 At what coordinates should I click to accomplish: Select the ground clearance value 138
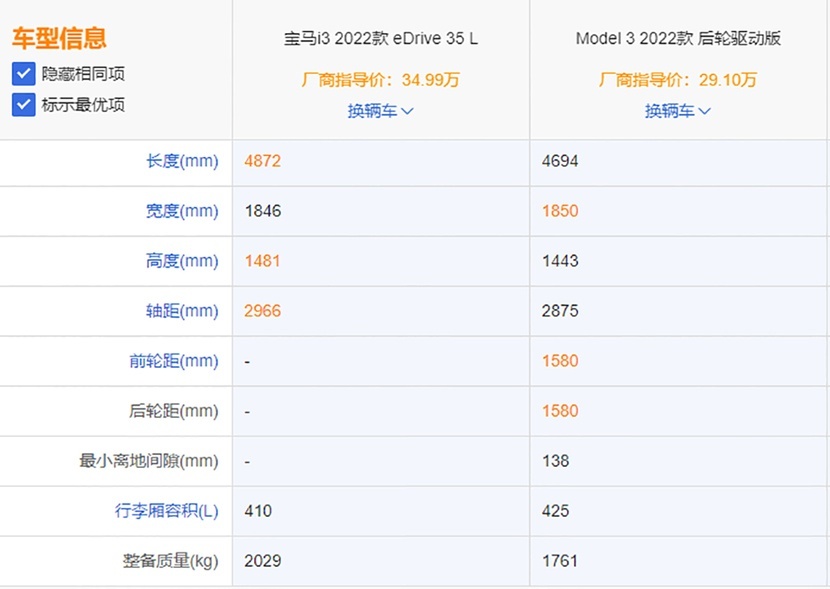click(x=555, y=461)
